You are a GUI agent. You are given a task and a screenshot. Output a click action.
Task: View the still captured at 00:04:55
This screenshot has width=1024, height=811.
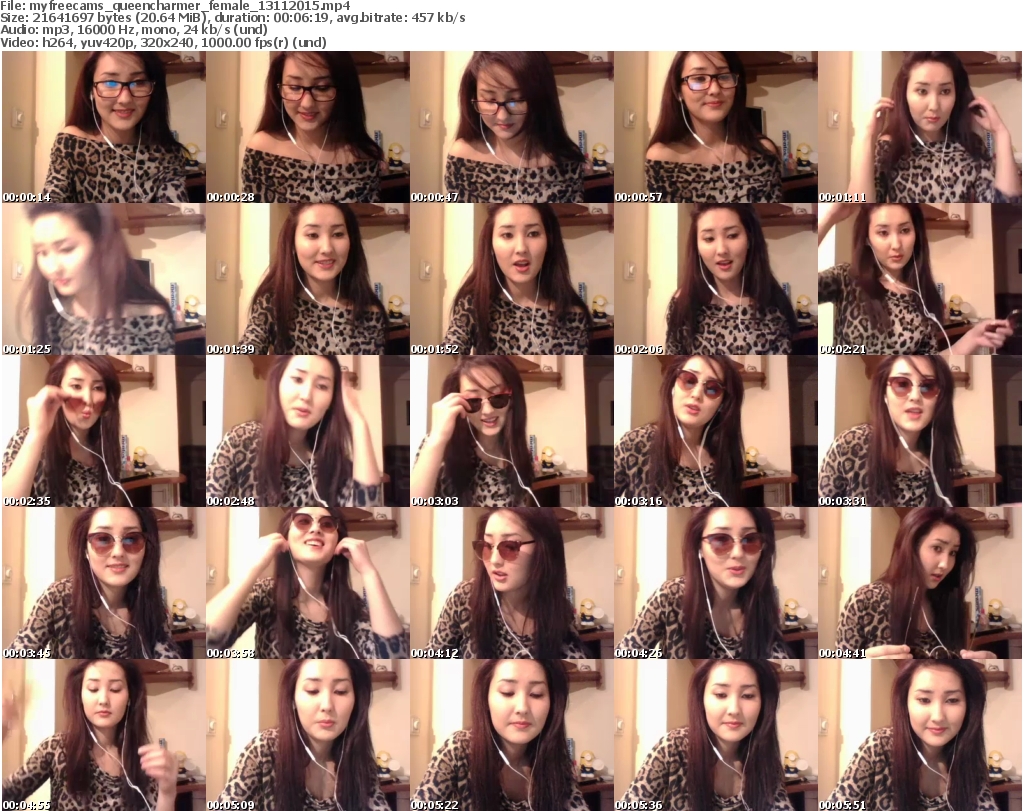pyautogui.click(x=104, y=735)
